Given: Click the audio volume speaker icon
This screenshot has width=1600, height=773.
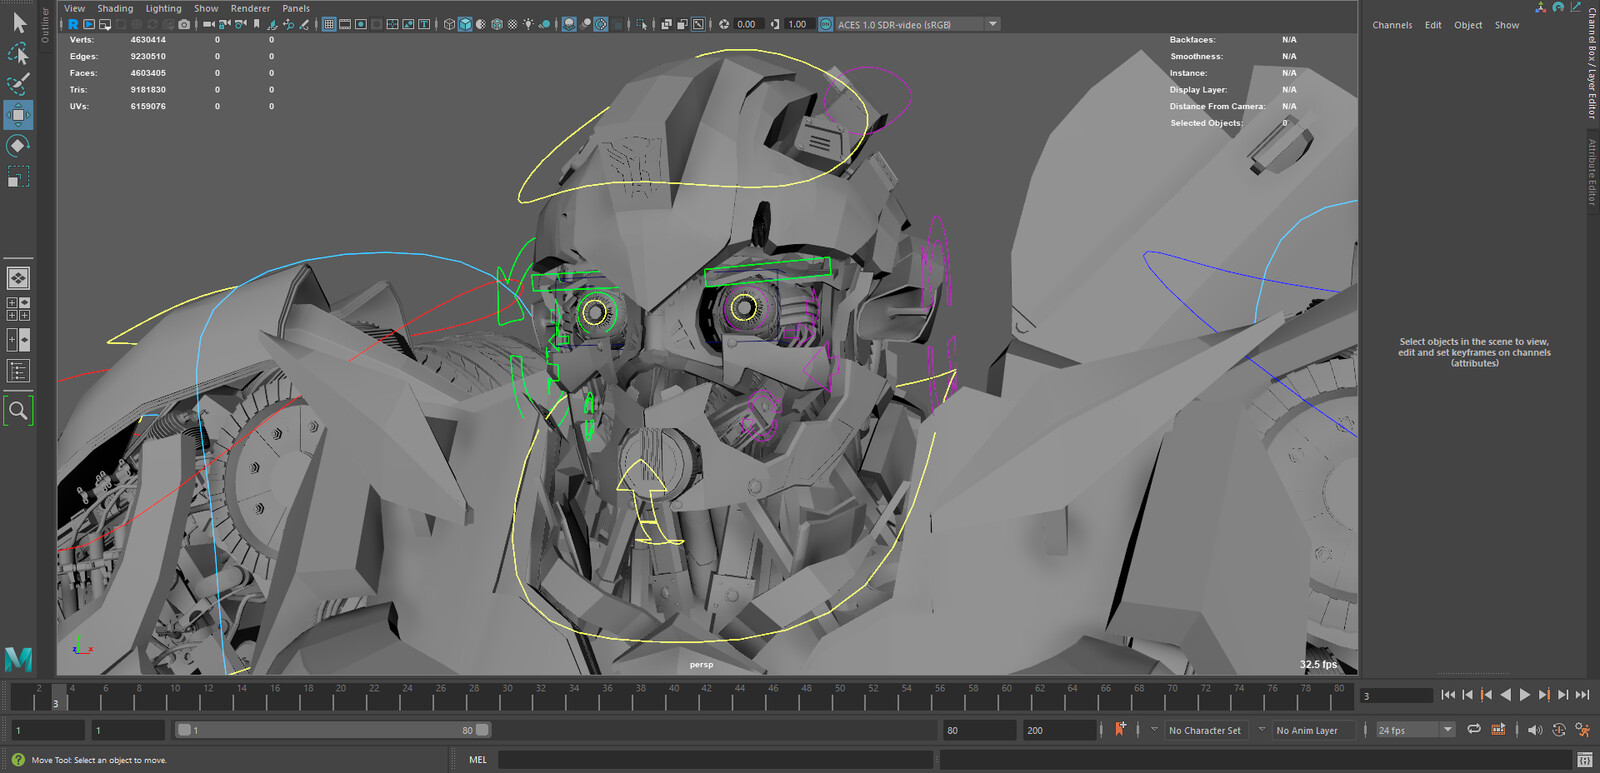Looking at the screenshot, I should point(1535,730).
